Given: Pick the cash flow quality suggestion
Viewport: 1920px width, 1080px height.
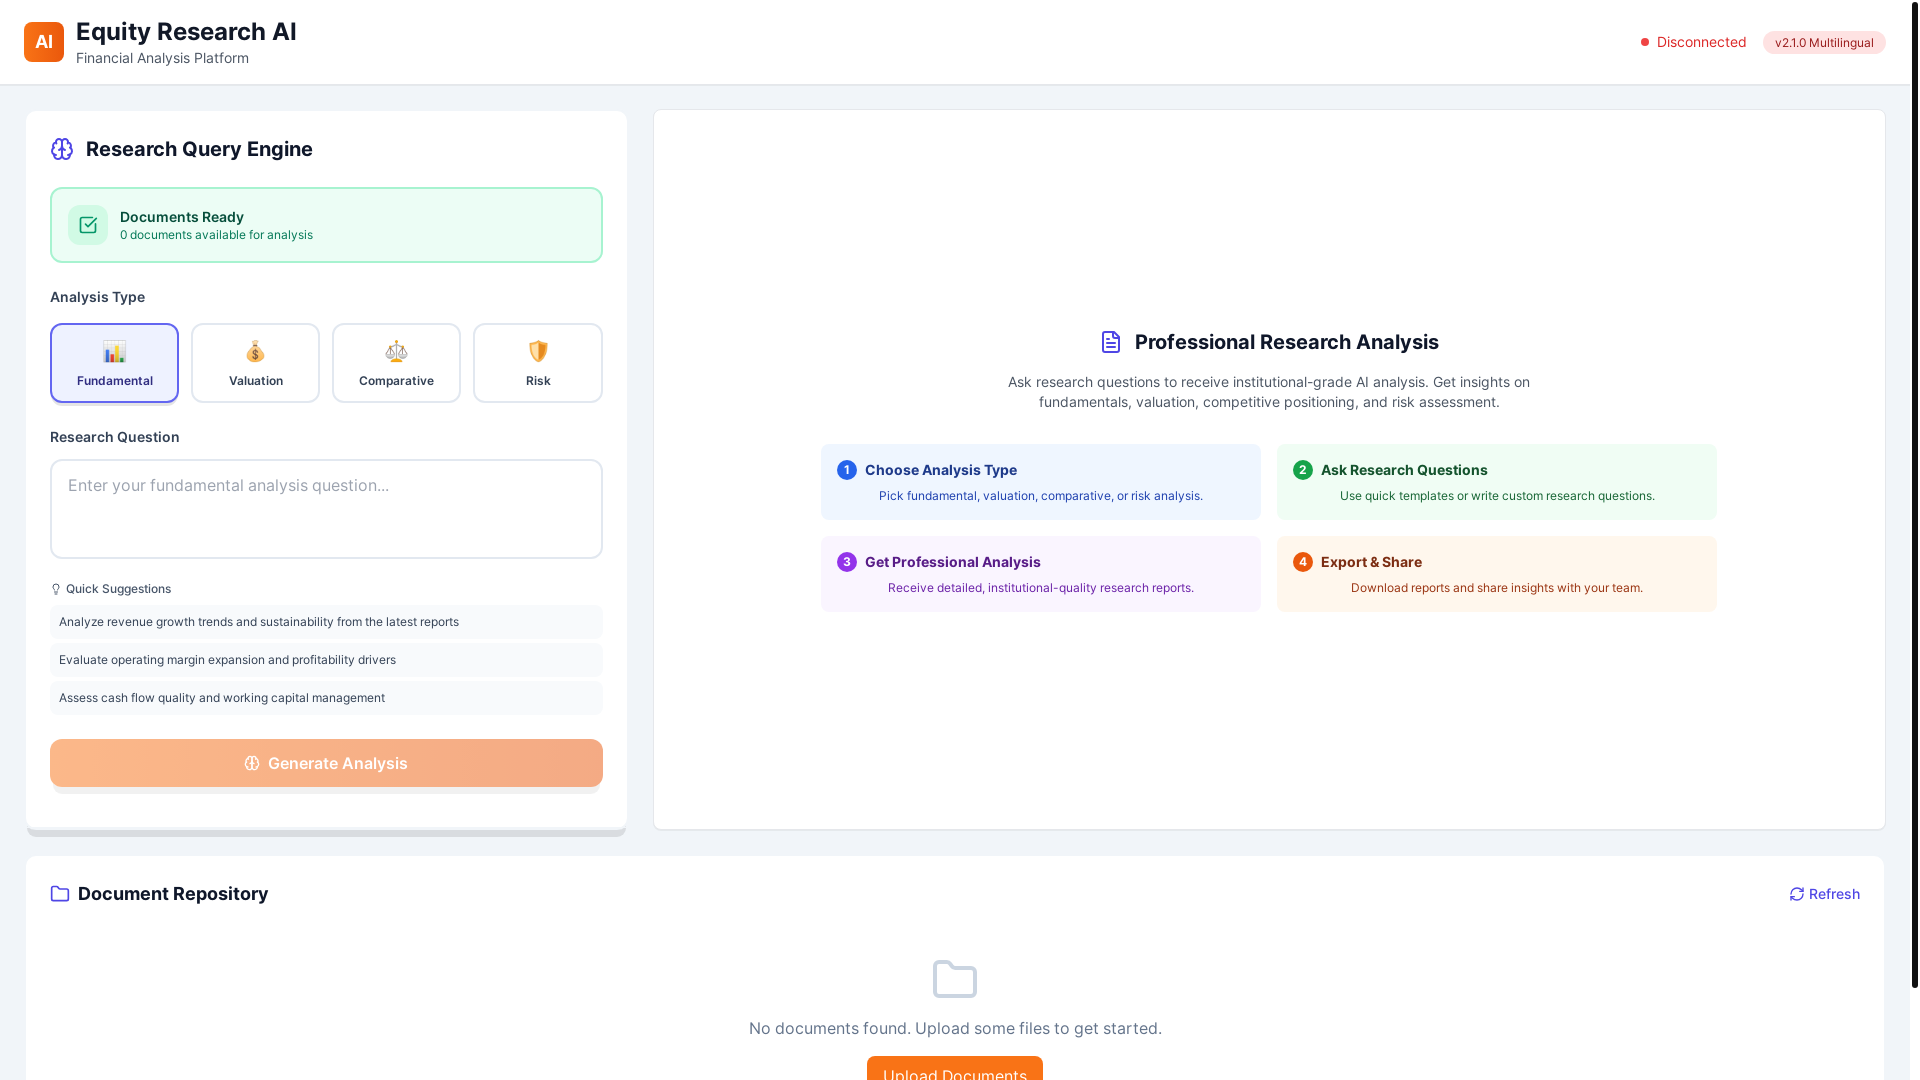Looking at the screenshot, I should [x=326, y=698].
